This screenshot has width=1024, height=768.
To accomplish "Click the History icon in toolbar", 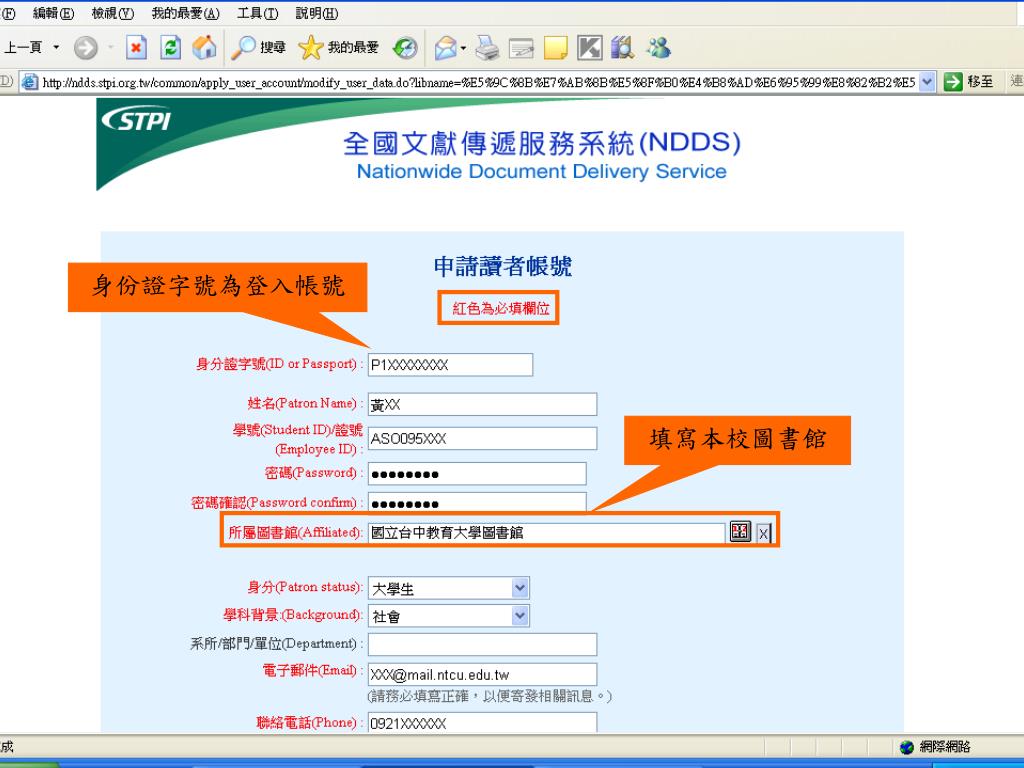I will click(x=405, y=48).
